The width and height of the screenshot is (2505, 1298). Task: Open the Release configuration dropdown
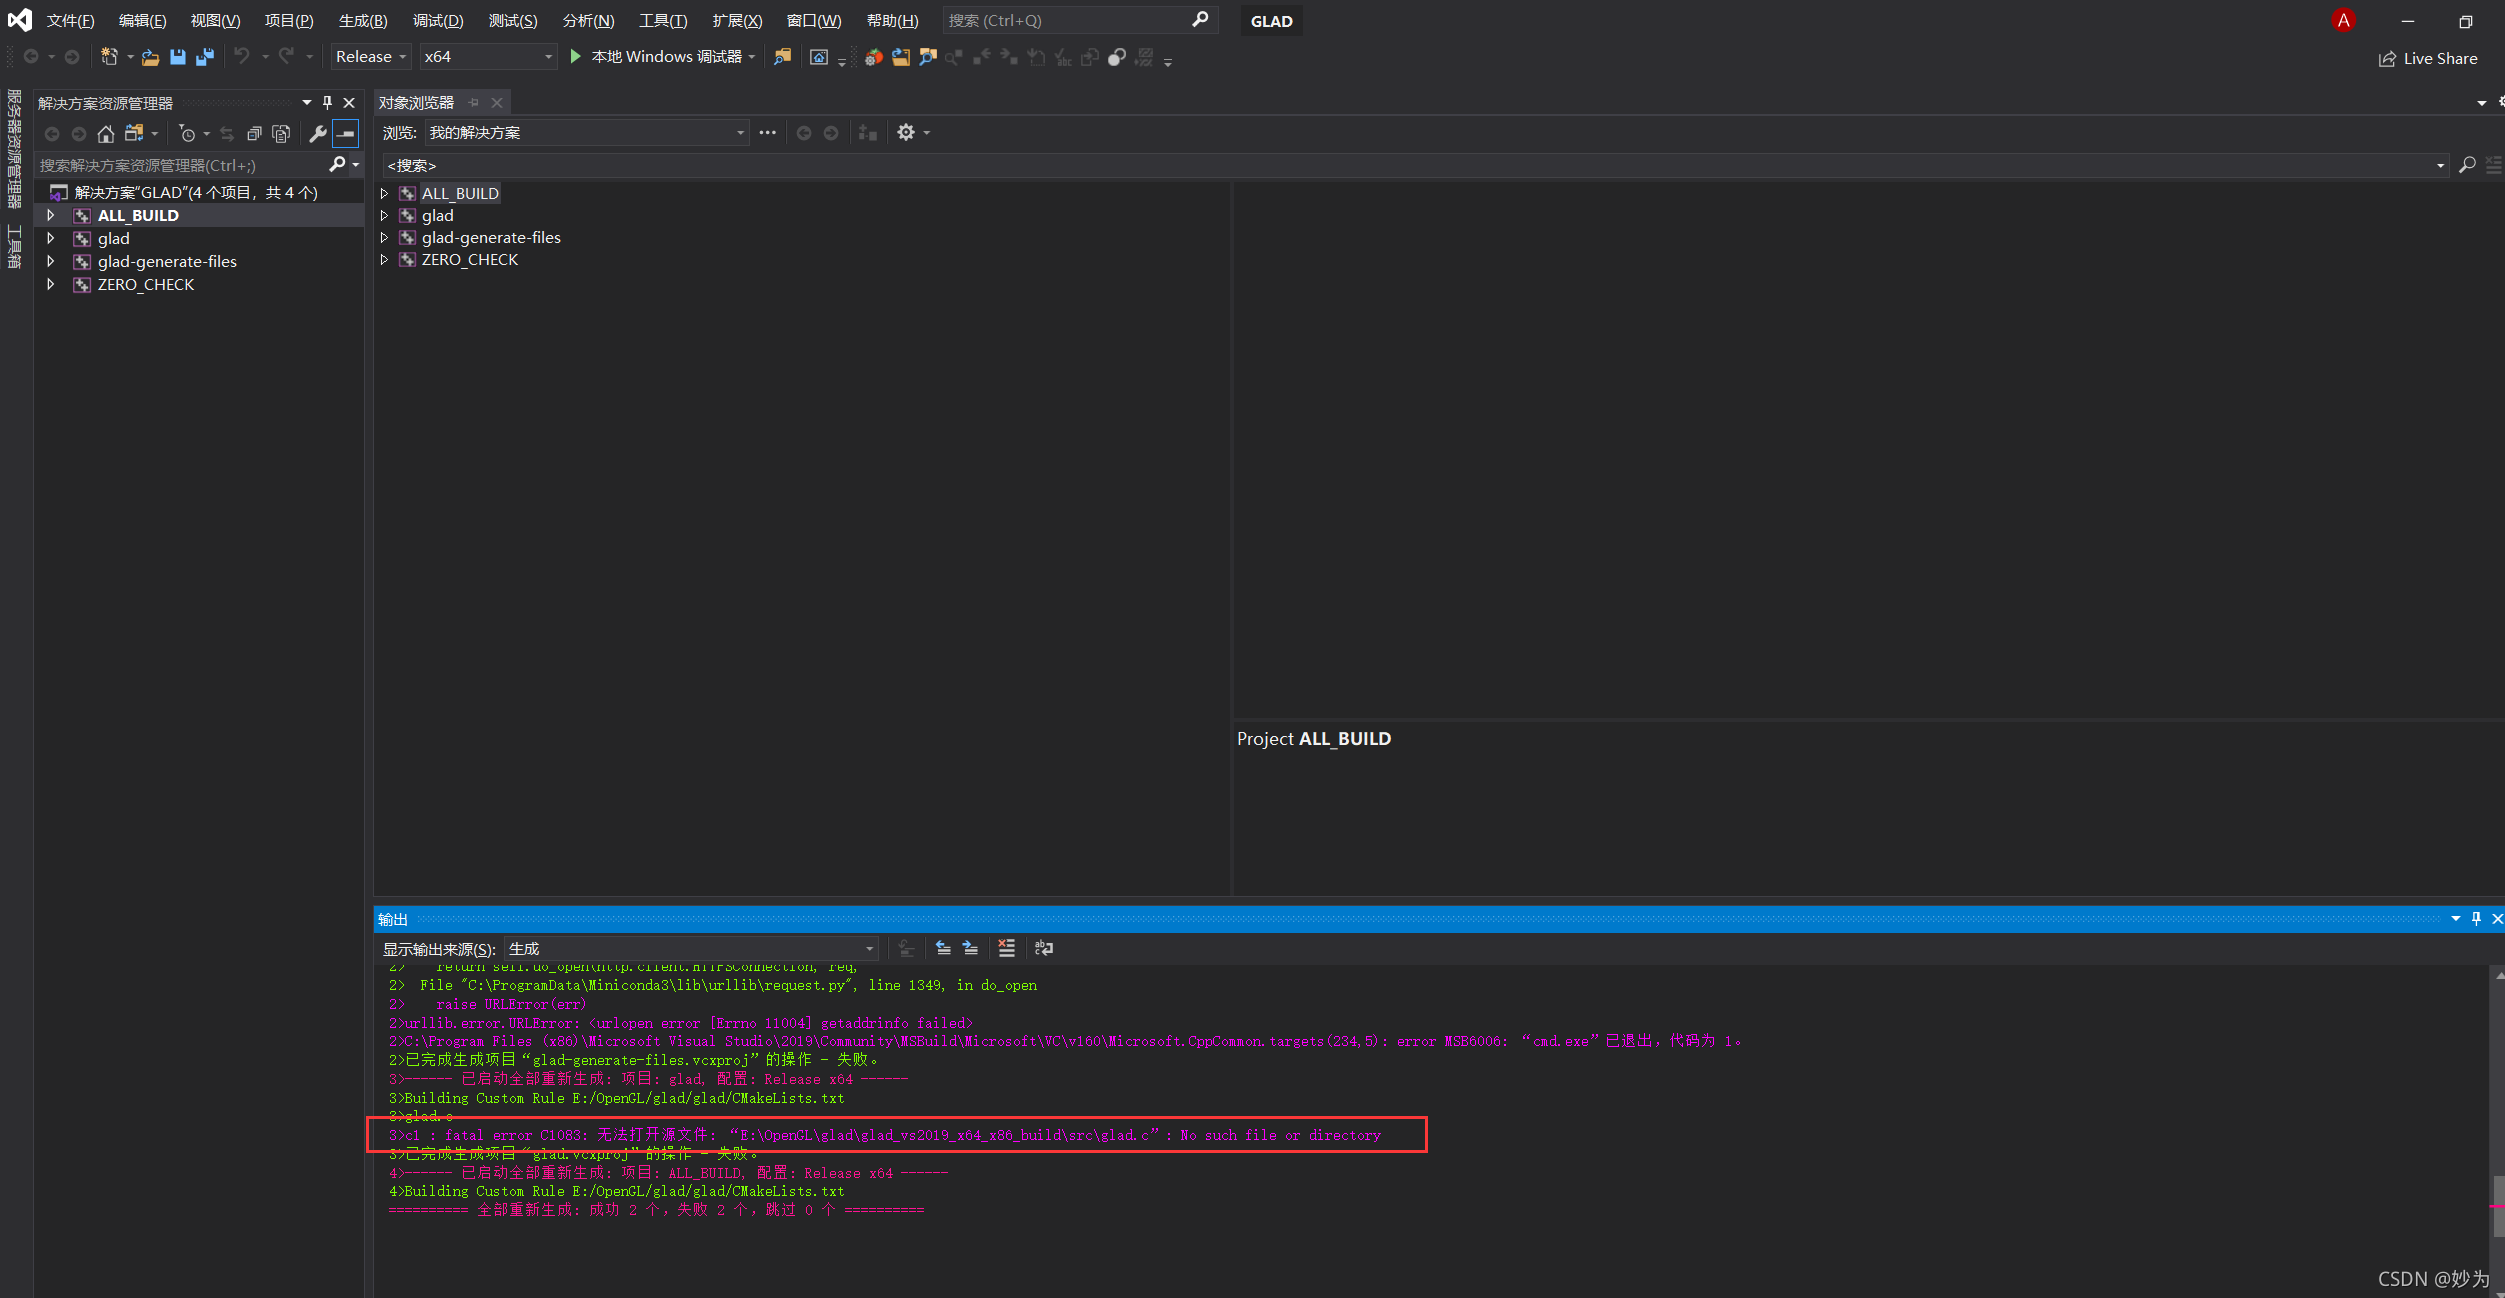point(371,57)
